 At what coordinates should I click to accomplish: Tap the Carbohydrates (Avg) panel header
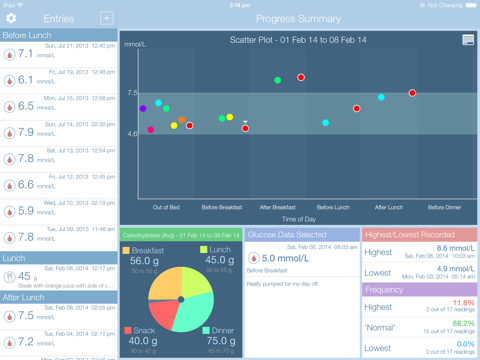181,235
